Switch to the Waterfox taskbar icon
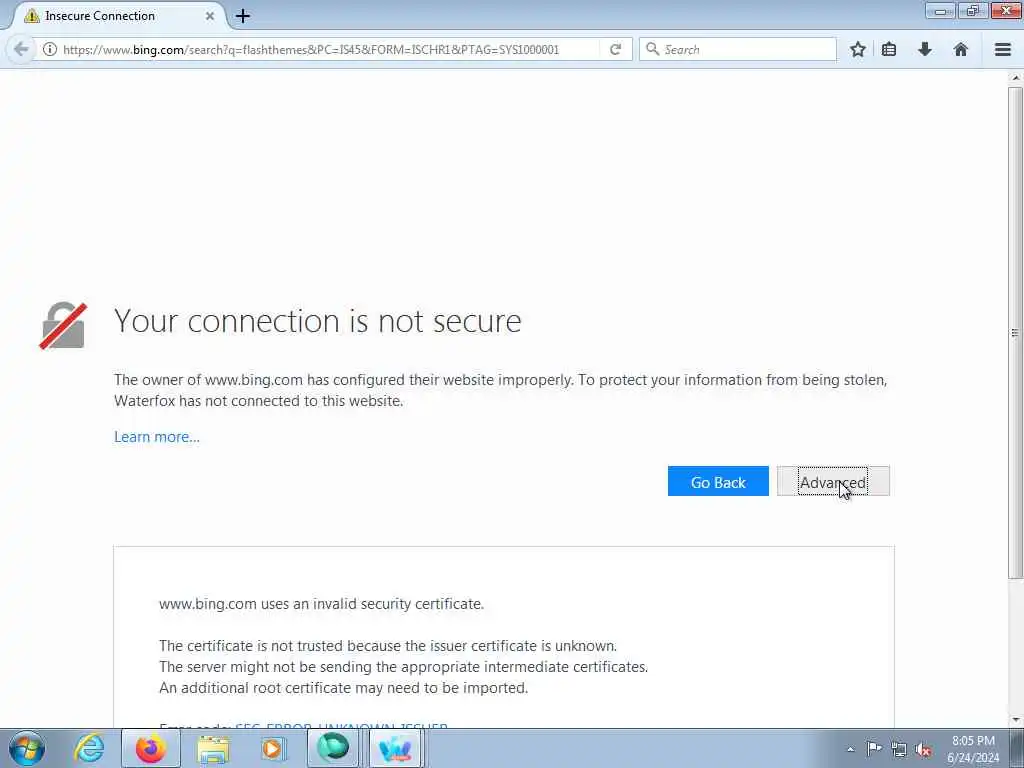Screen dimensions: 1024x768 click(x=333, y=748)
